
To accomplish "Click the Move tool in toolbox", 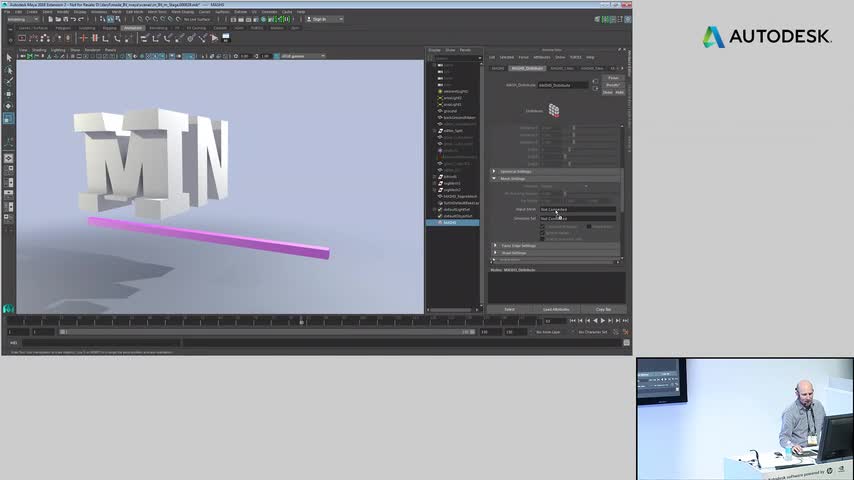I will click(x=9, y=94).
